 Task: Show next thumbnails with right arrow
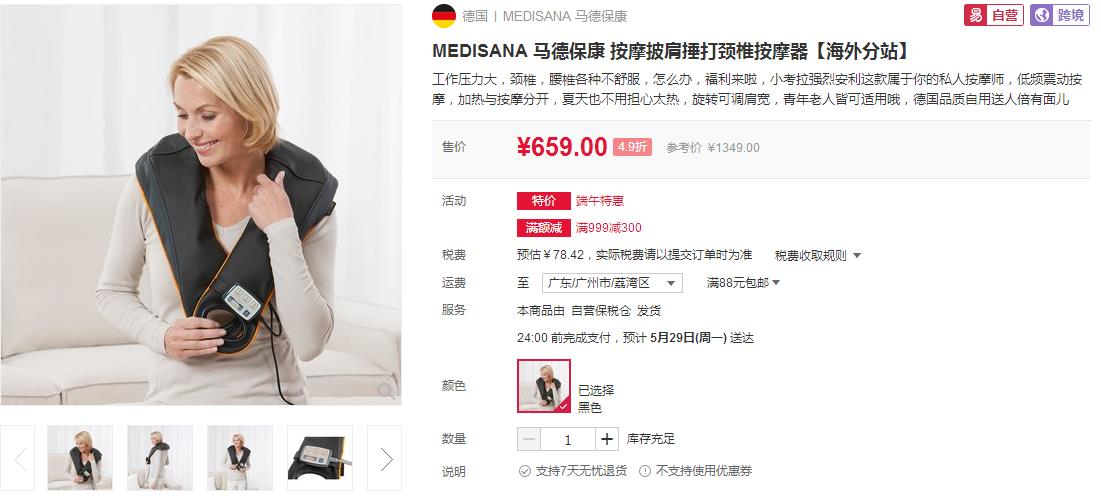pyautogui.click(x=385, y=458)
